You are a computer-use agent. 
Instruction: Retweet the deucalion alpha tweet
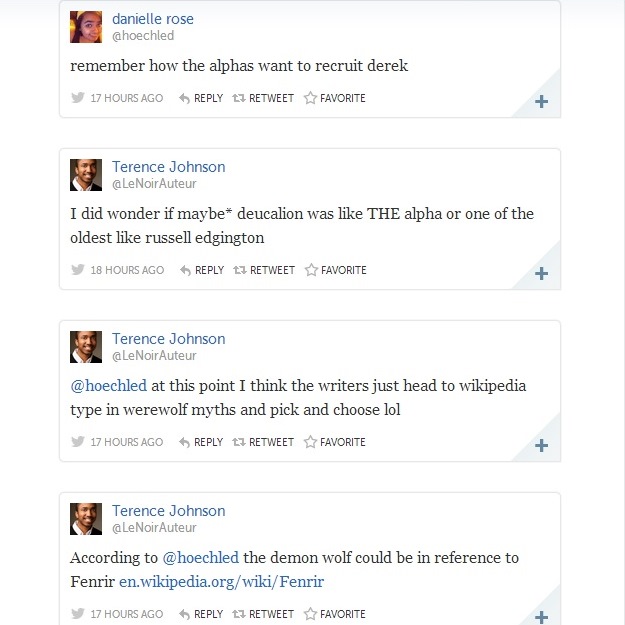(264, 270)
